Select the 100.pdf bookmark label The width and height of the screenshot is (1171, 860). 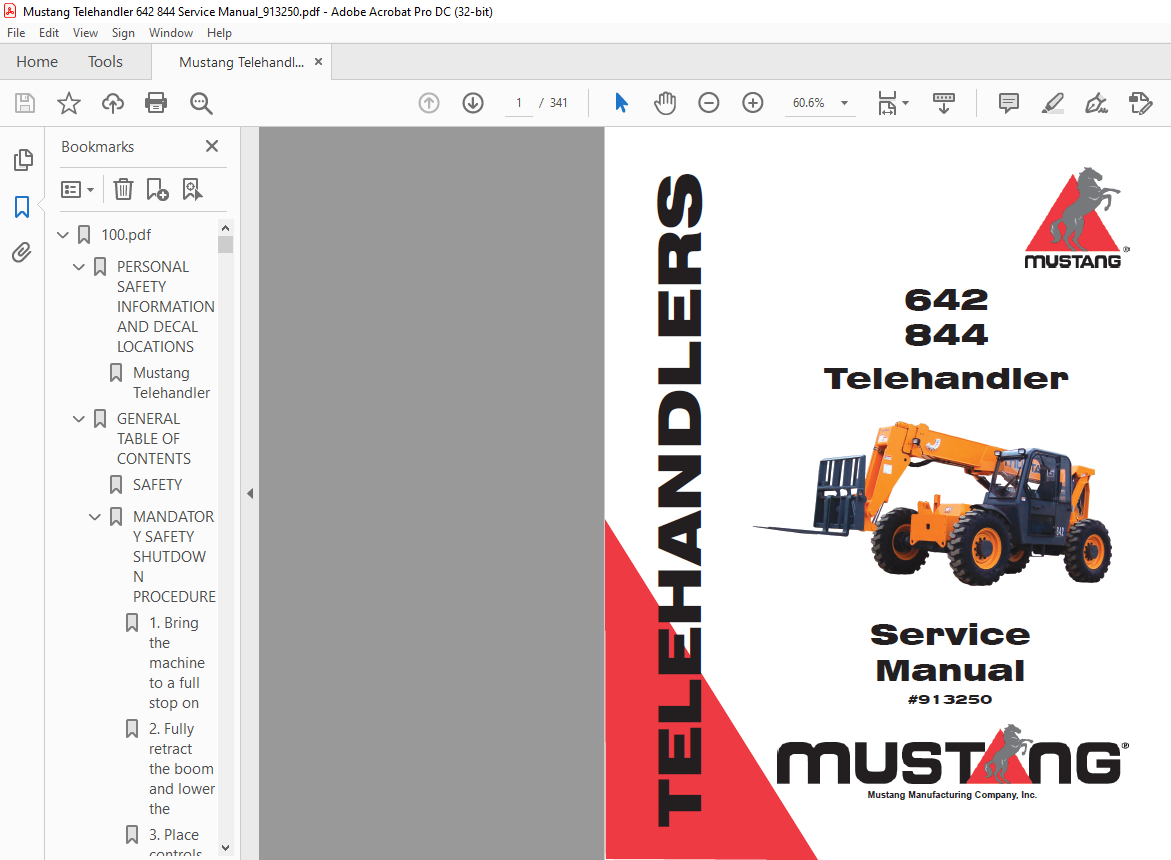[x=126, y=235]
